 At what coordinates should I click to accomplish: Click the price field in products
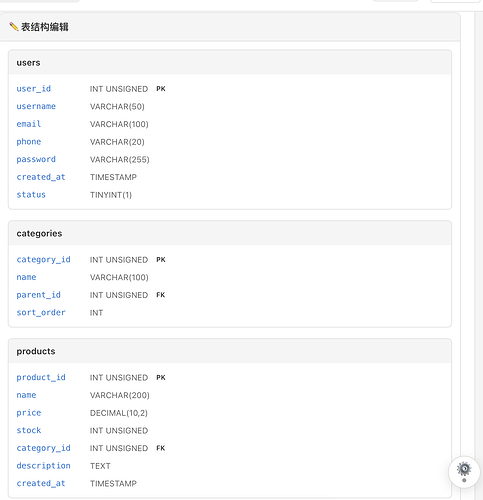pos(29,413)
